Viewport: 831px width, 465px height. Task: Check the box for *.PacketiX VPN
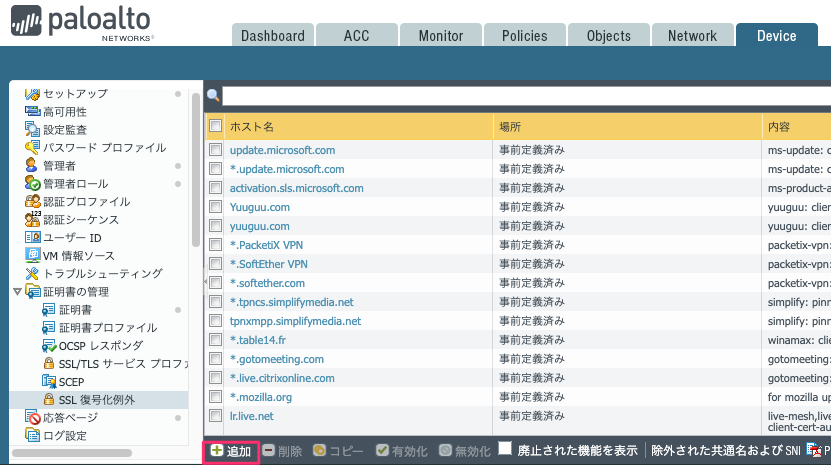click(215, 244)
